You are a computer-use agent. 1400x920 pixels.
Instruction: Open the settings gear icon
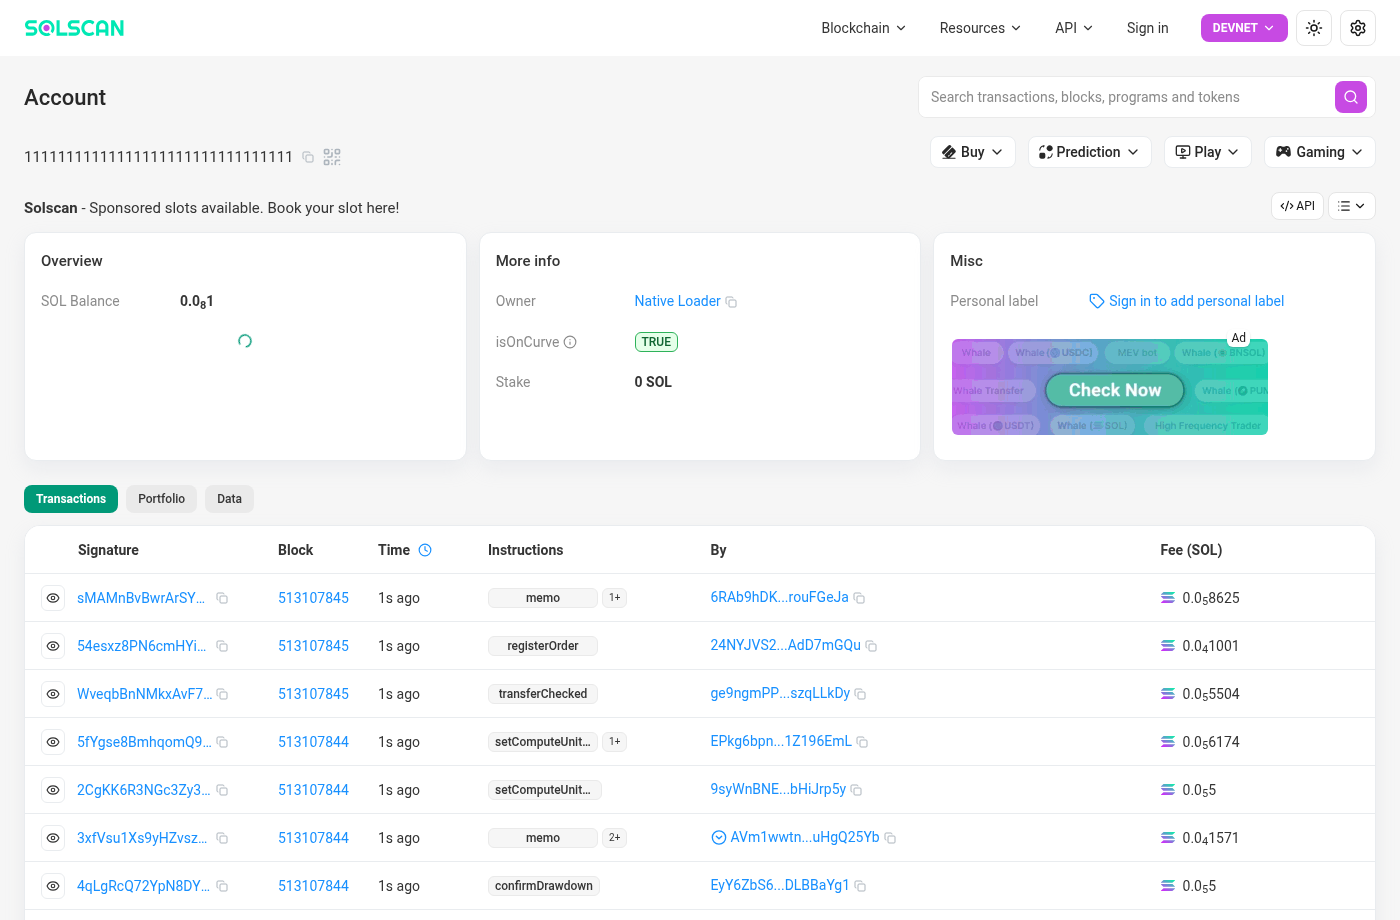click(x=1358, y=28)
